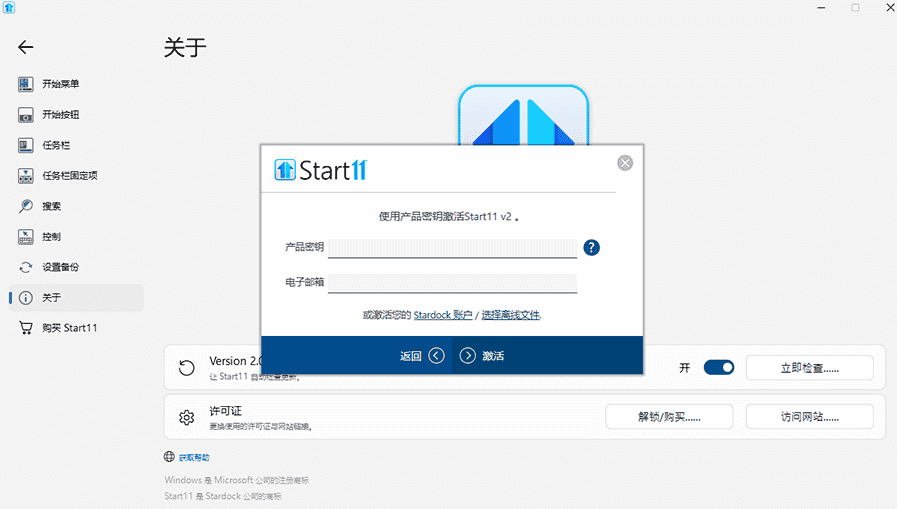Image resolution: width=897 pixels, height=509 pixels.
Task: Open the 选择离线文件 link
Action: tap(510, 315)
